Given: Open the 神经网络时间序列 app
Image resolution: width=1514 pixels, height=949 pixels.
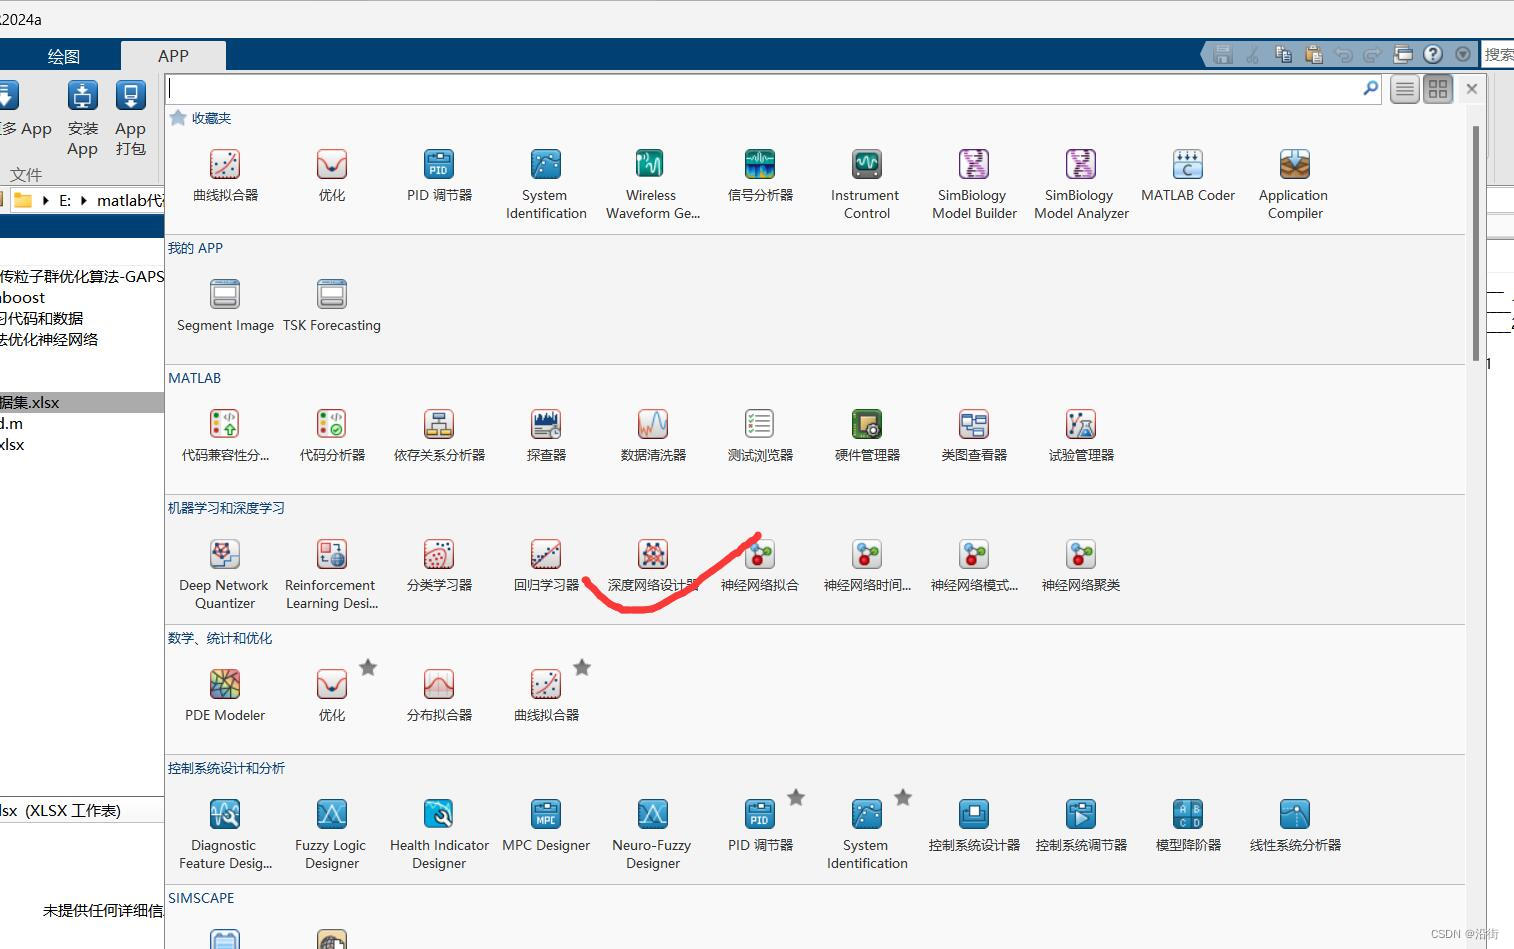Looking at the screenshot, I should pyautogui.click(x=867, y=565).
